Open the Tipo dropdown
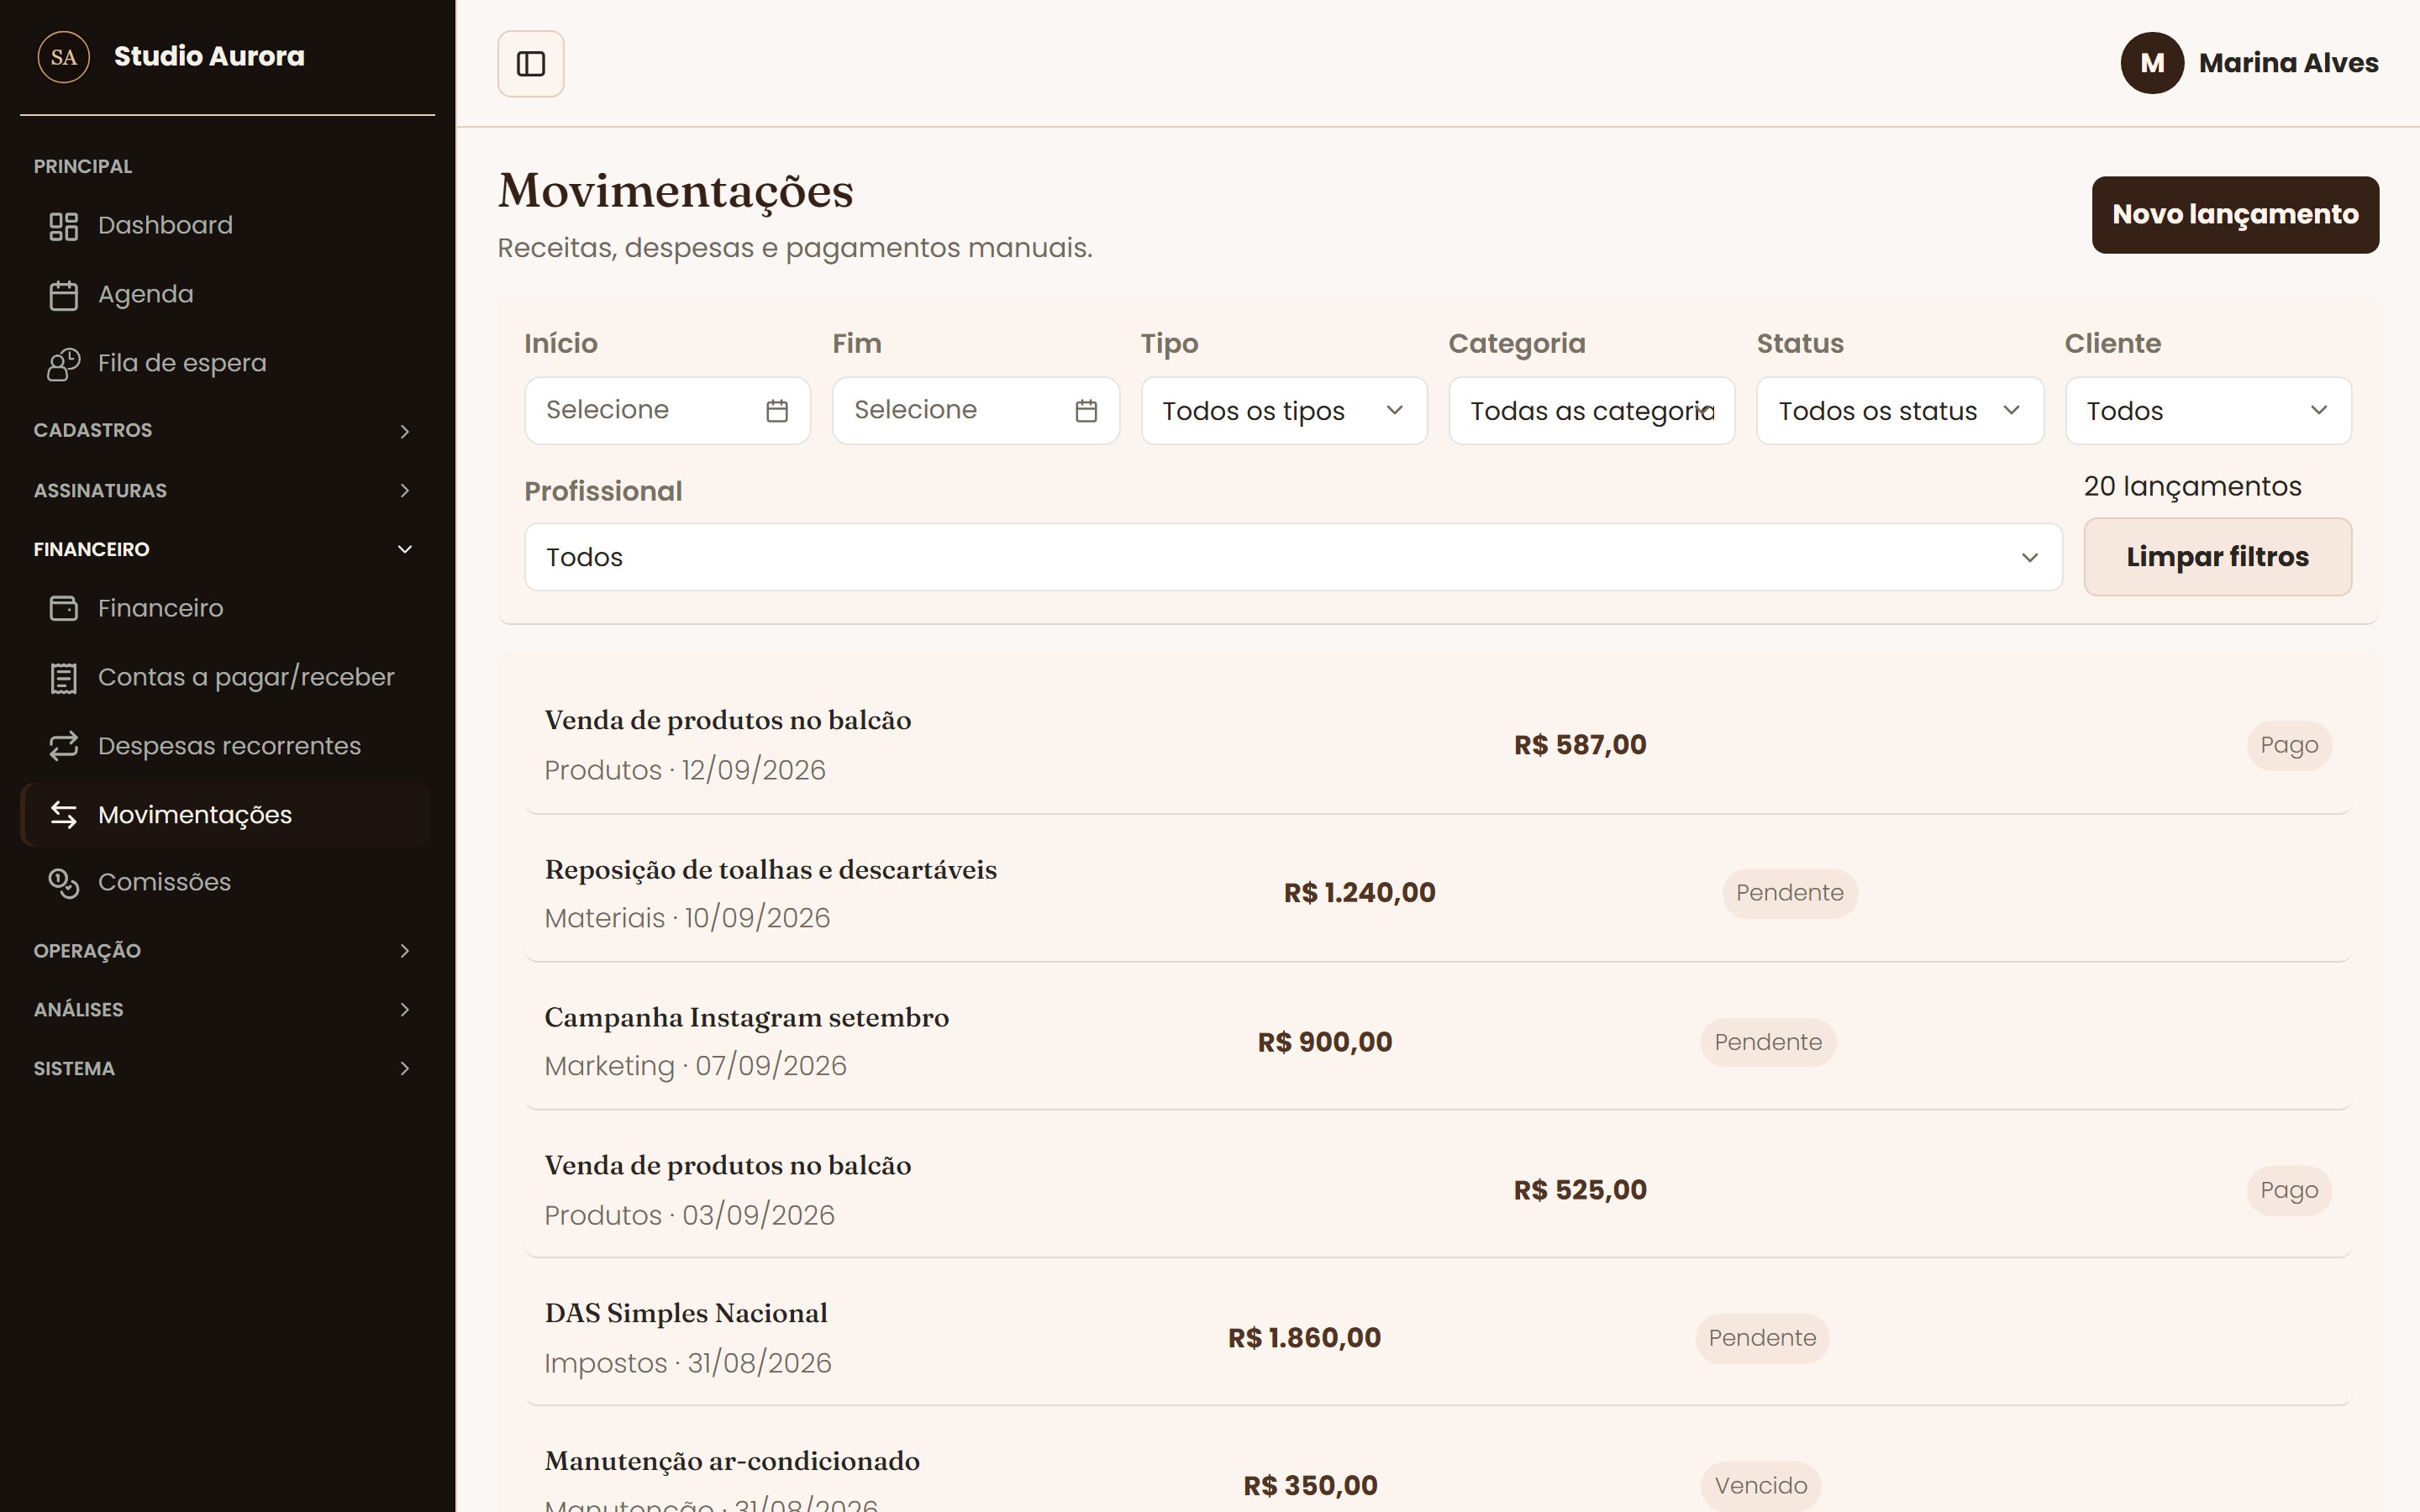Image resolution: width=2420 pixels, height=1512 pixels. pyautogui.click(x=1284, y=411)
